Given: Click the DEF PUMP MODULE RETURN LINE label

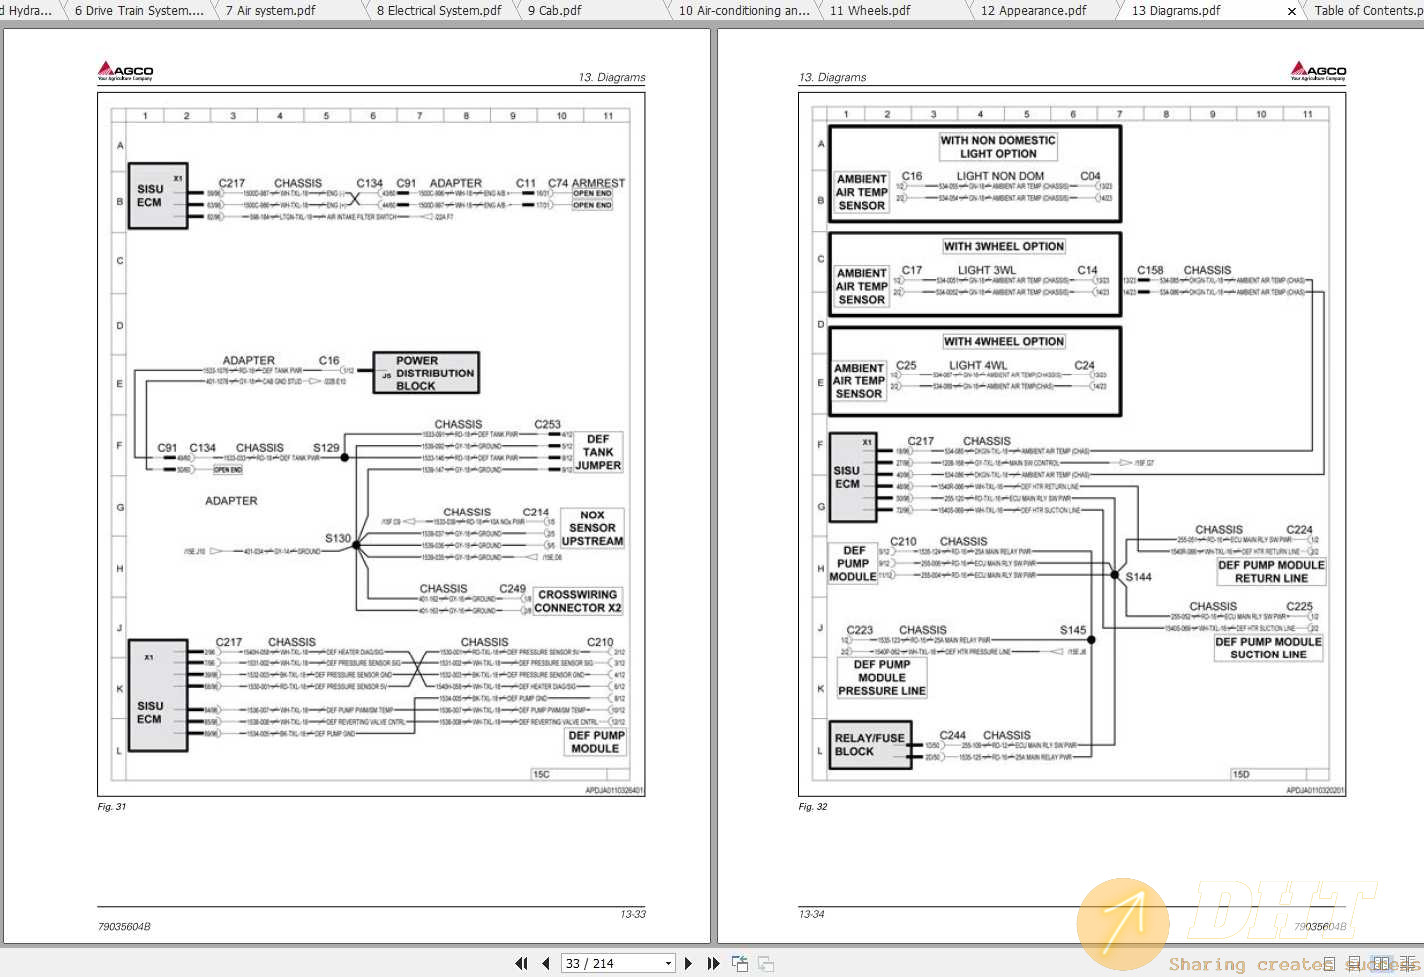Looking at the screenshot, I should click(x=1270, y=571).
